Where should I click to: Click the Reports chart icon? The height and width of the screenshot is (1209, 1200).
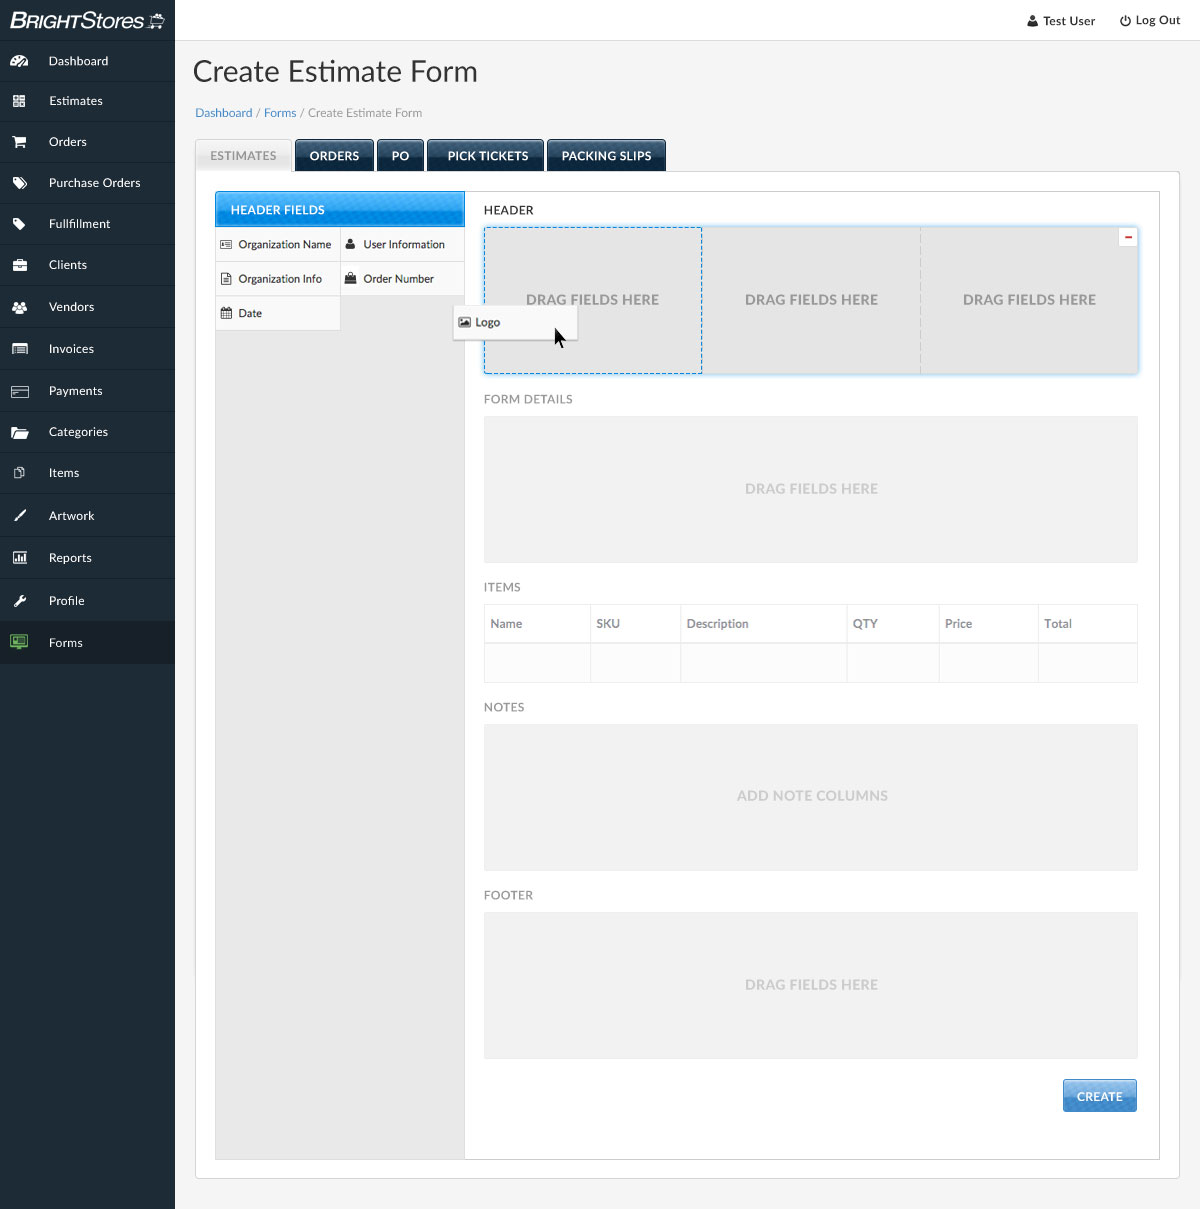tap(19, 558)
